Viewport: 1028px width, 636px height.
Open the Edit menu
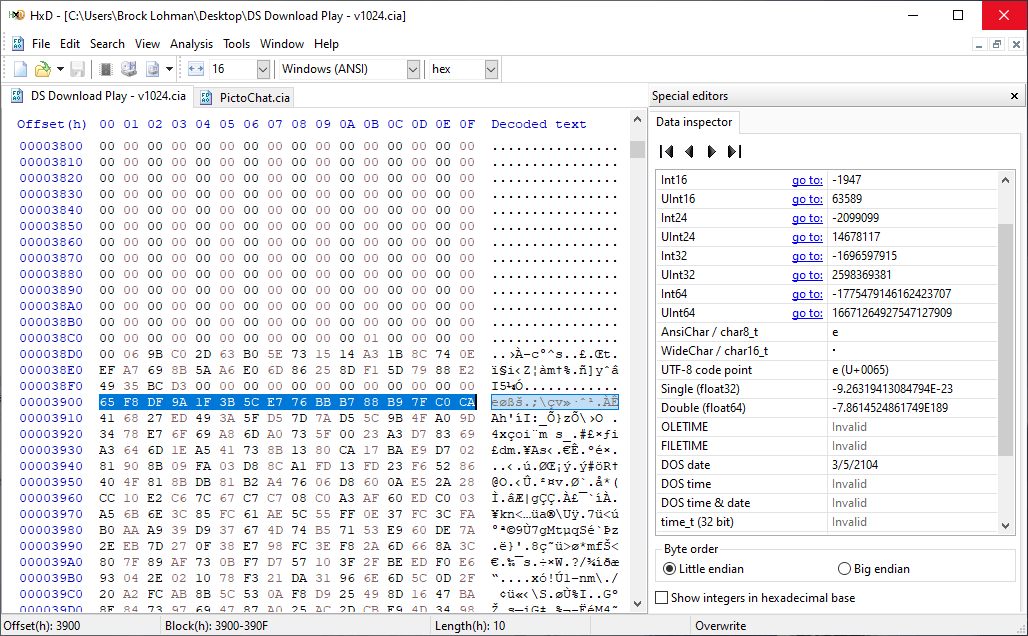pos(69,44)
